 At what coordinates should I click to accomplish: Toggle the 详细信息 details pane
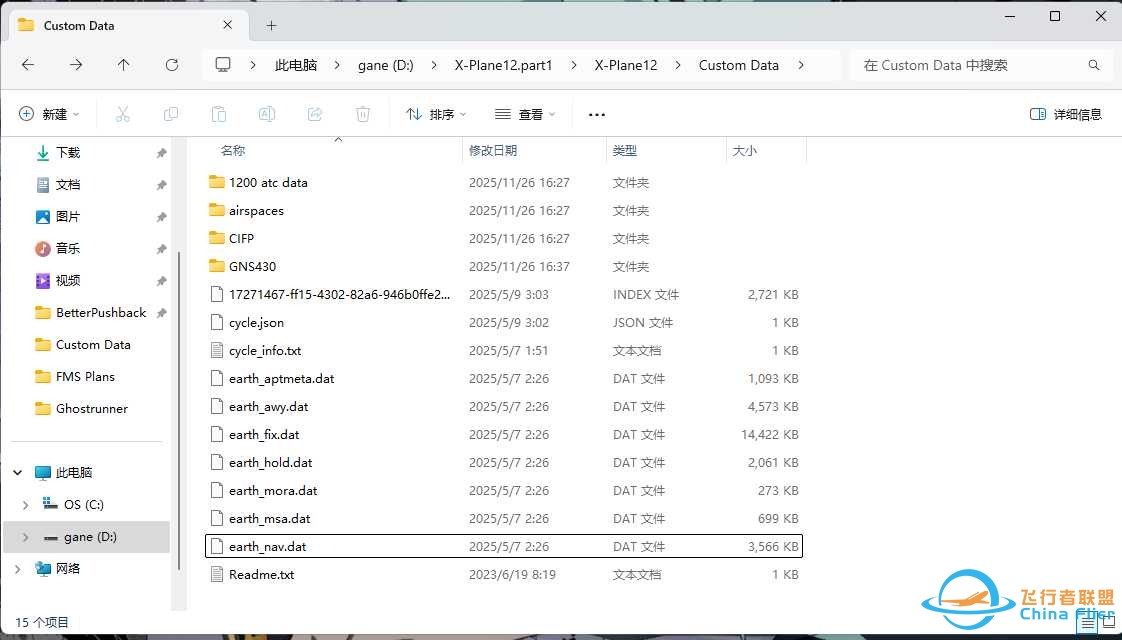[1063, 114]
